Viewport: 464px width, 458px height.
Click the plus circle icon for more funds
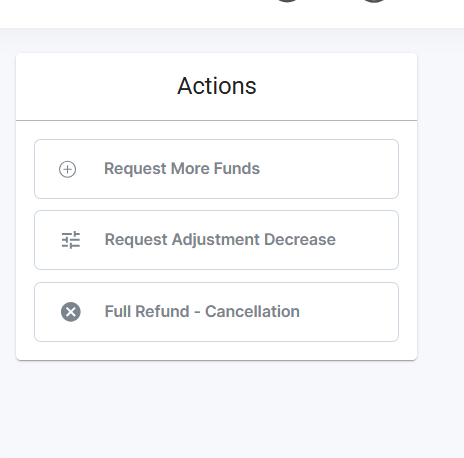(x=67, y=169)
